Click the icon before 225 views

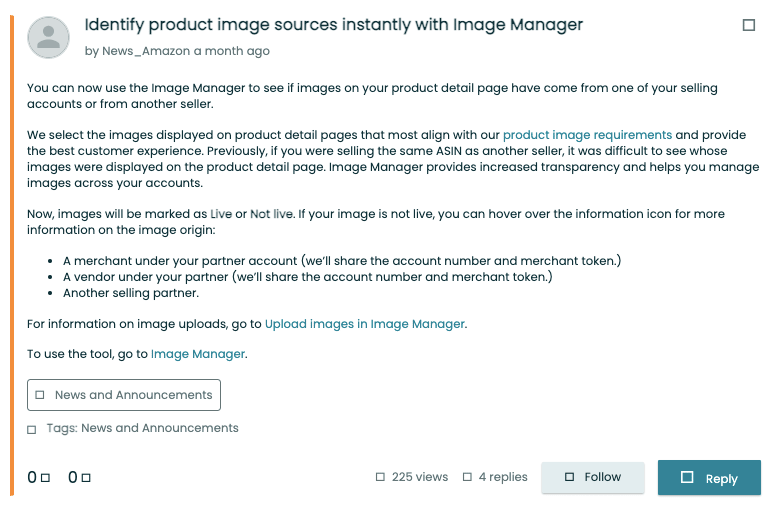click(380, 477)
